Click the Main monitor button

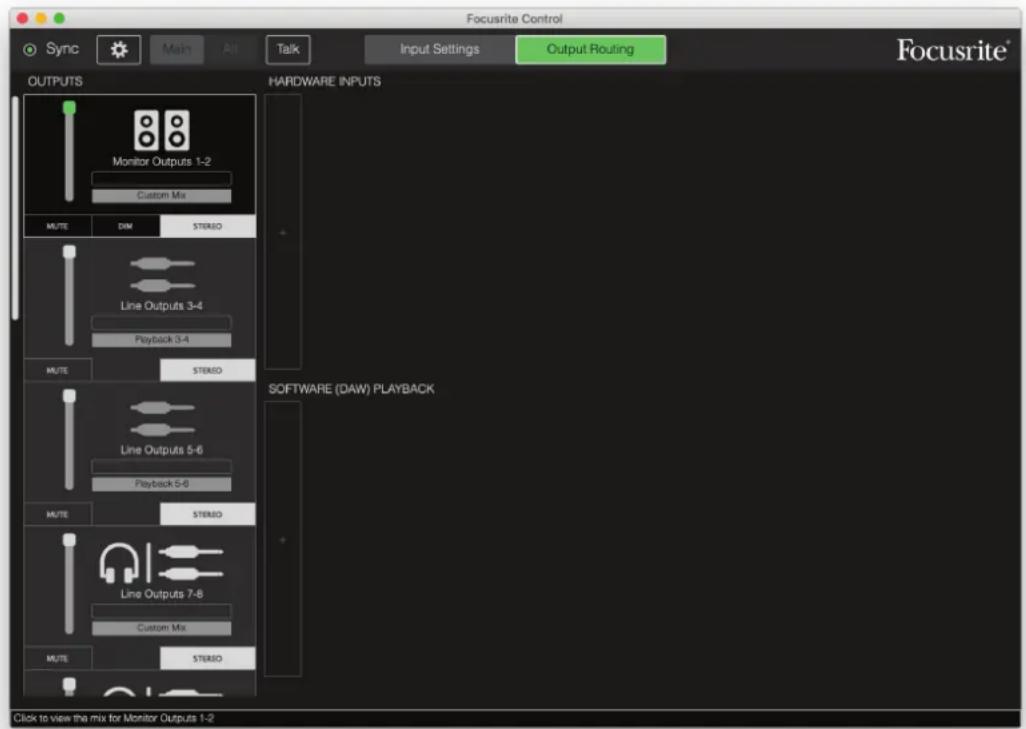coord(177,50)
